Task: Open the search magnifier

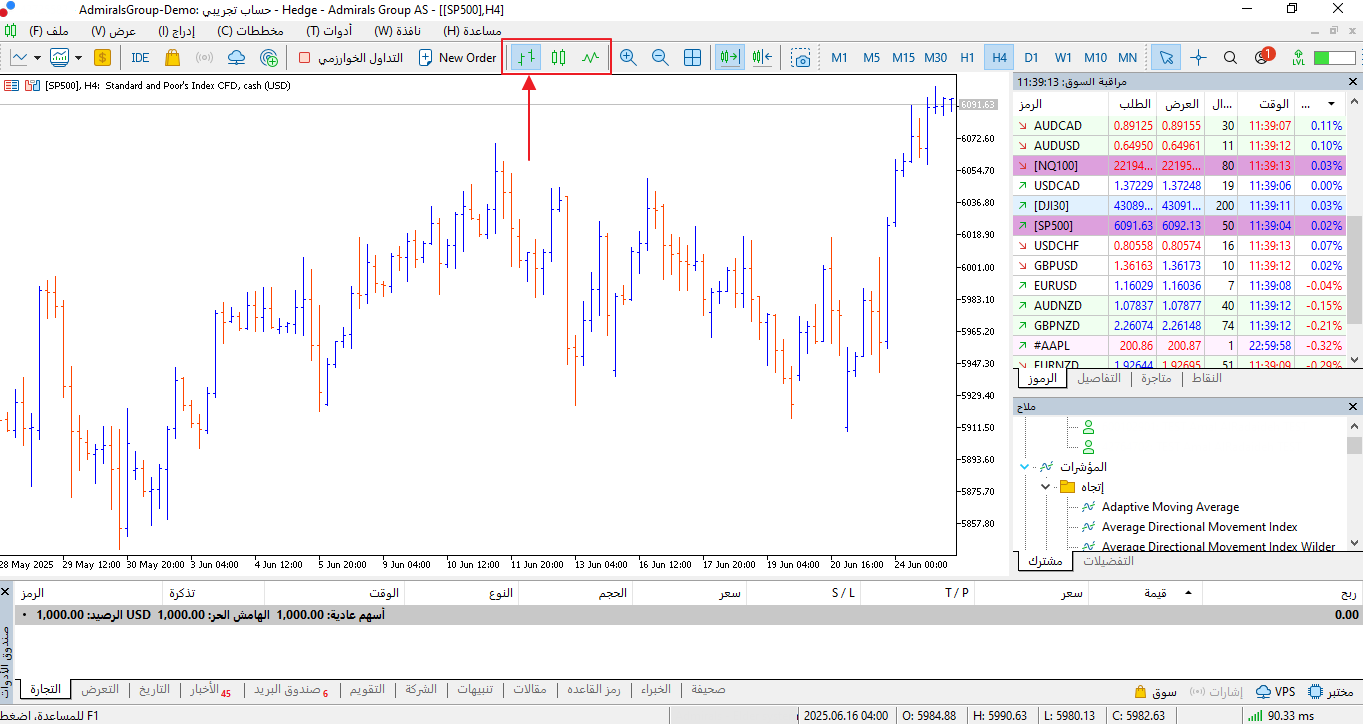Action: (1230, 57)
